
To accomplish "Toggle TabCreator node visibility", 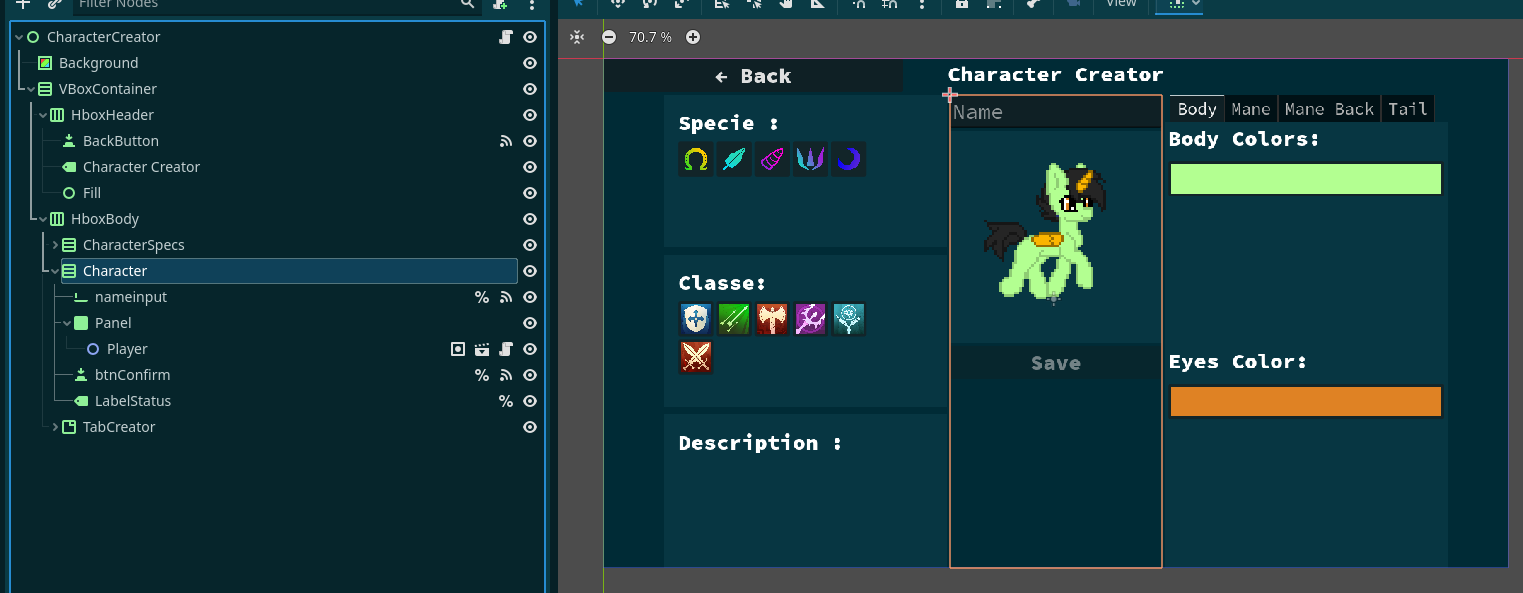I will point(530,427).
